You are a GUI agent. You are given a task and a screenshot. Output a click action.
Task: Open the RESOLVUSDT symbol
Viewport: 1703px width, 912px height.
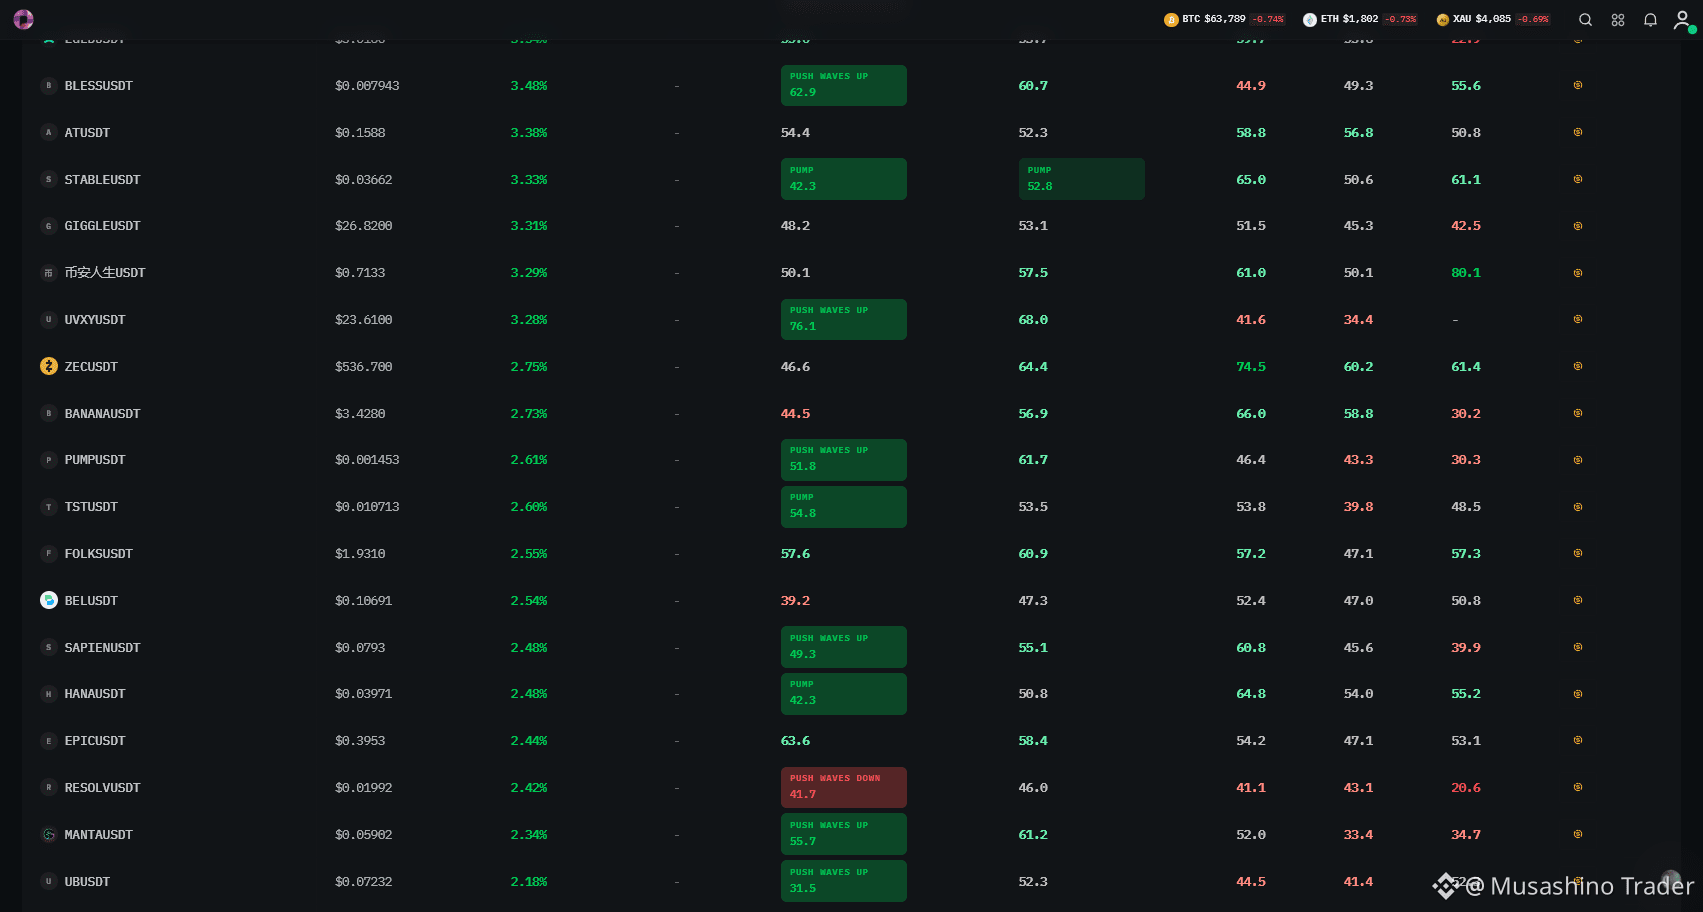point(102,788)
